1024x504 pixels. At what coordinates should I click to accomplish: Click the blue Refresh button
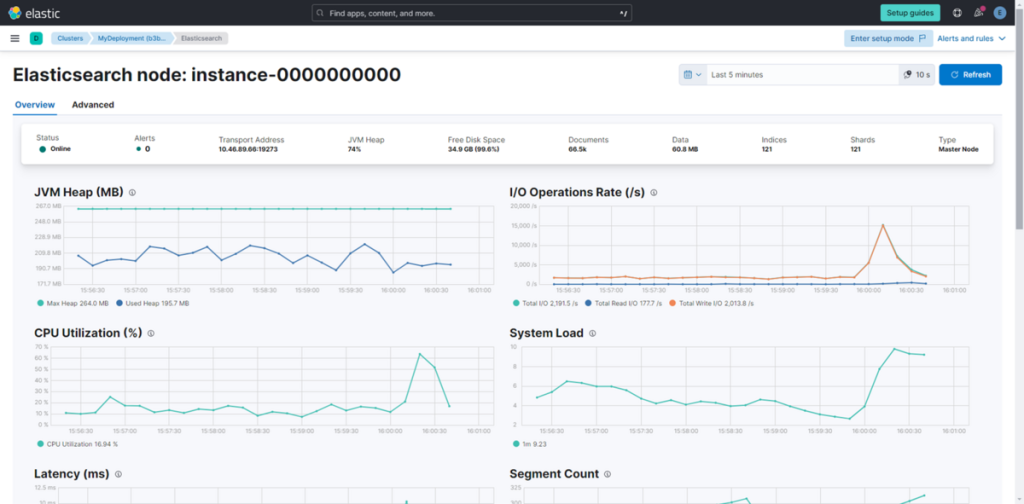coord(970,75)
